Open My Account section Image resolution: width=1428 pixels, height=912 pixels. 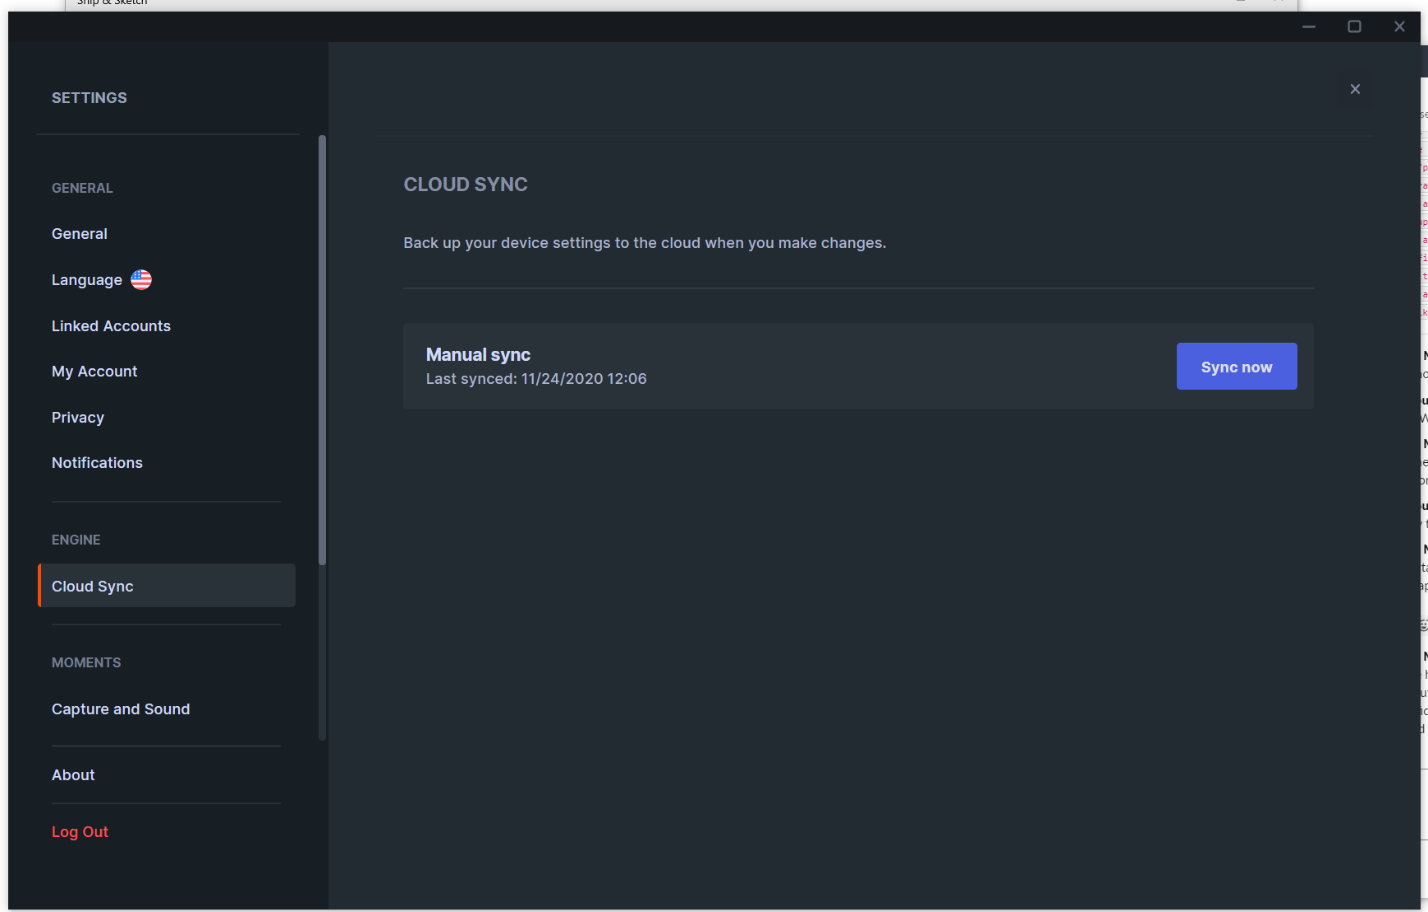pos(95,372)
